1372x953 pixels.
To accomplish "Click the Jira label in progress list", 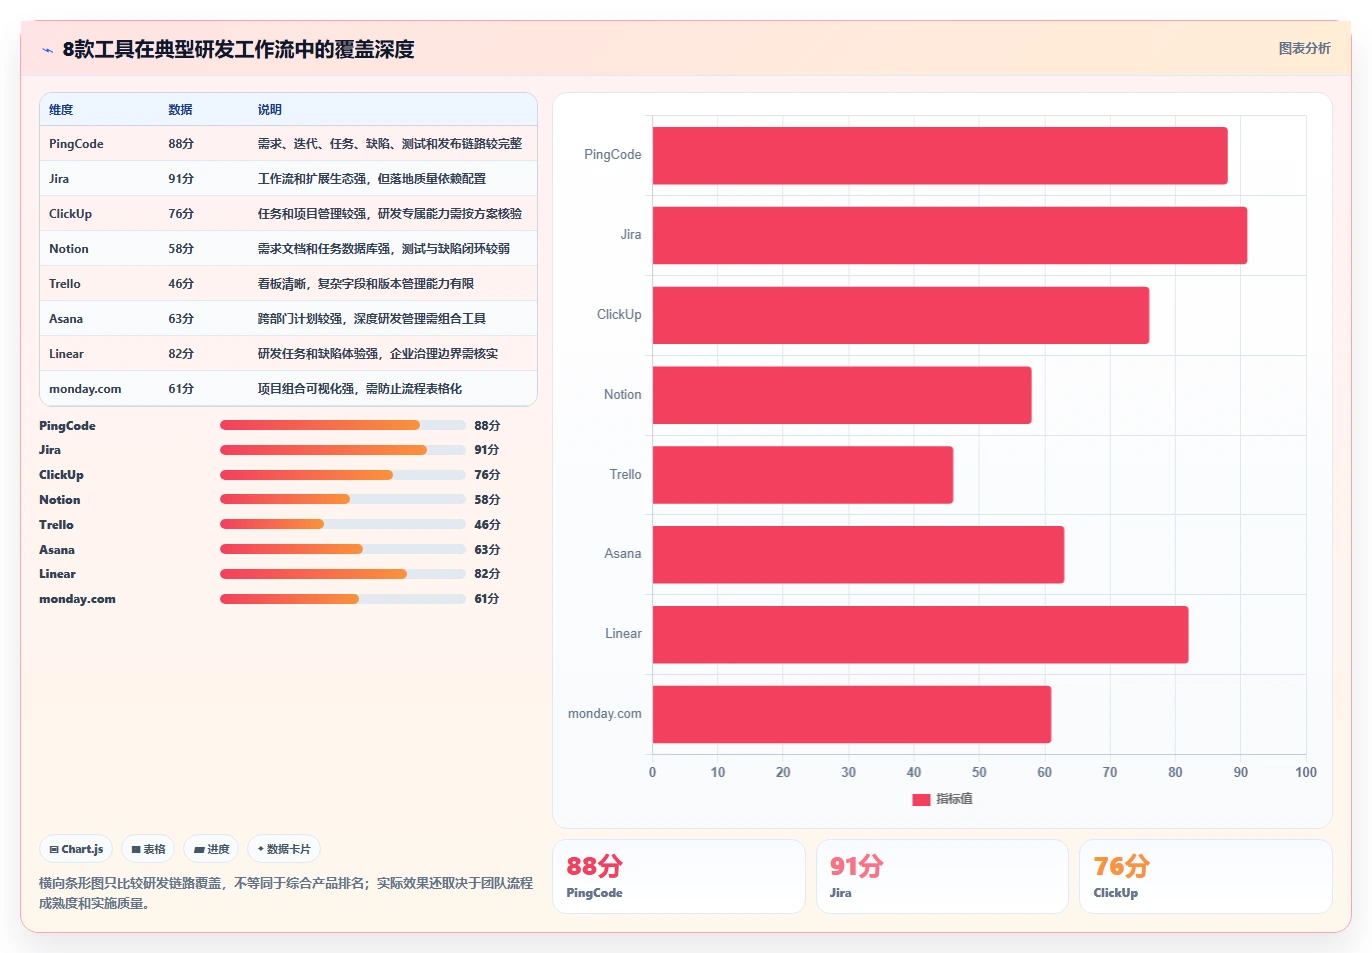I will [x=50, y=450].
